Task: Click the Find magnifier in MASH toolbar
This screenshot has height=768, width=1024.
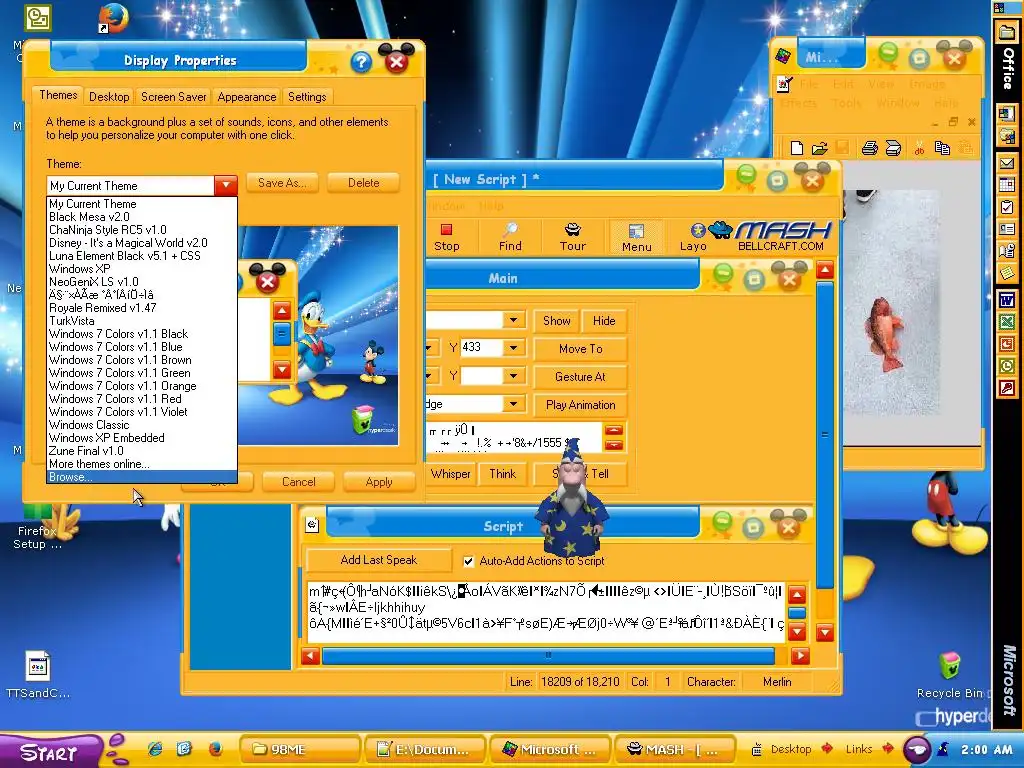Action: 510,236
